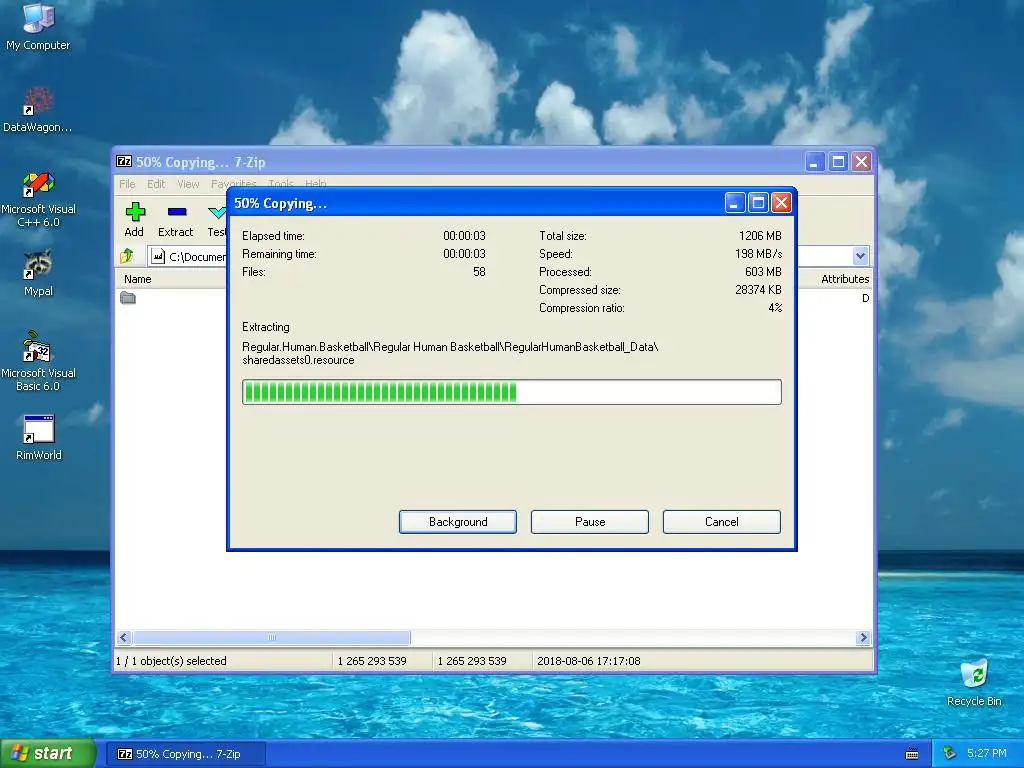Close the Copying progress dialog

pos(781,203)
